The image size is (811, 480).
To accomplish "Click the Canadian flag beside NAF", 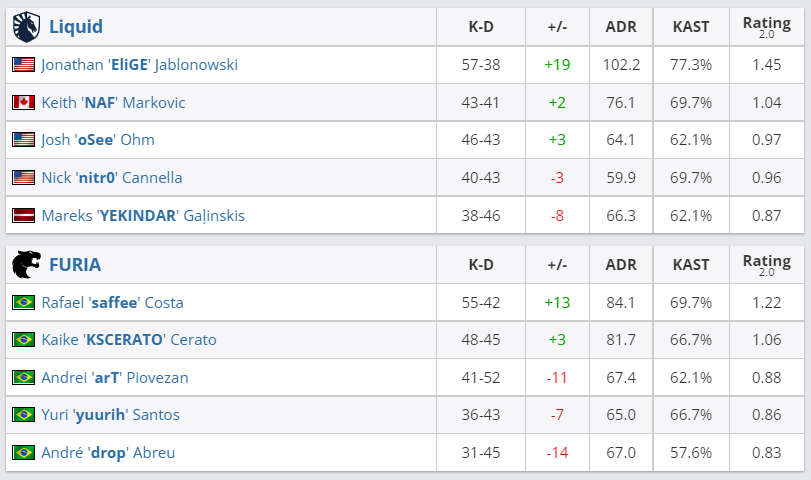I will tap(23, 102).
